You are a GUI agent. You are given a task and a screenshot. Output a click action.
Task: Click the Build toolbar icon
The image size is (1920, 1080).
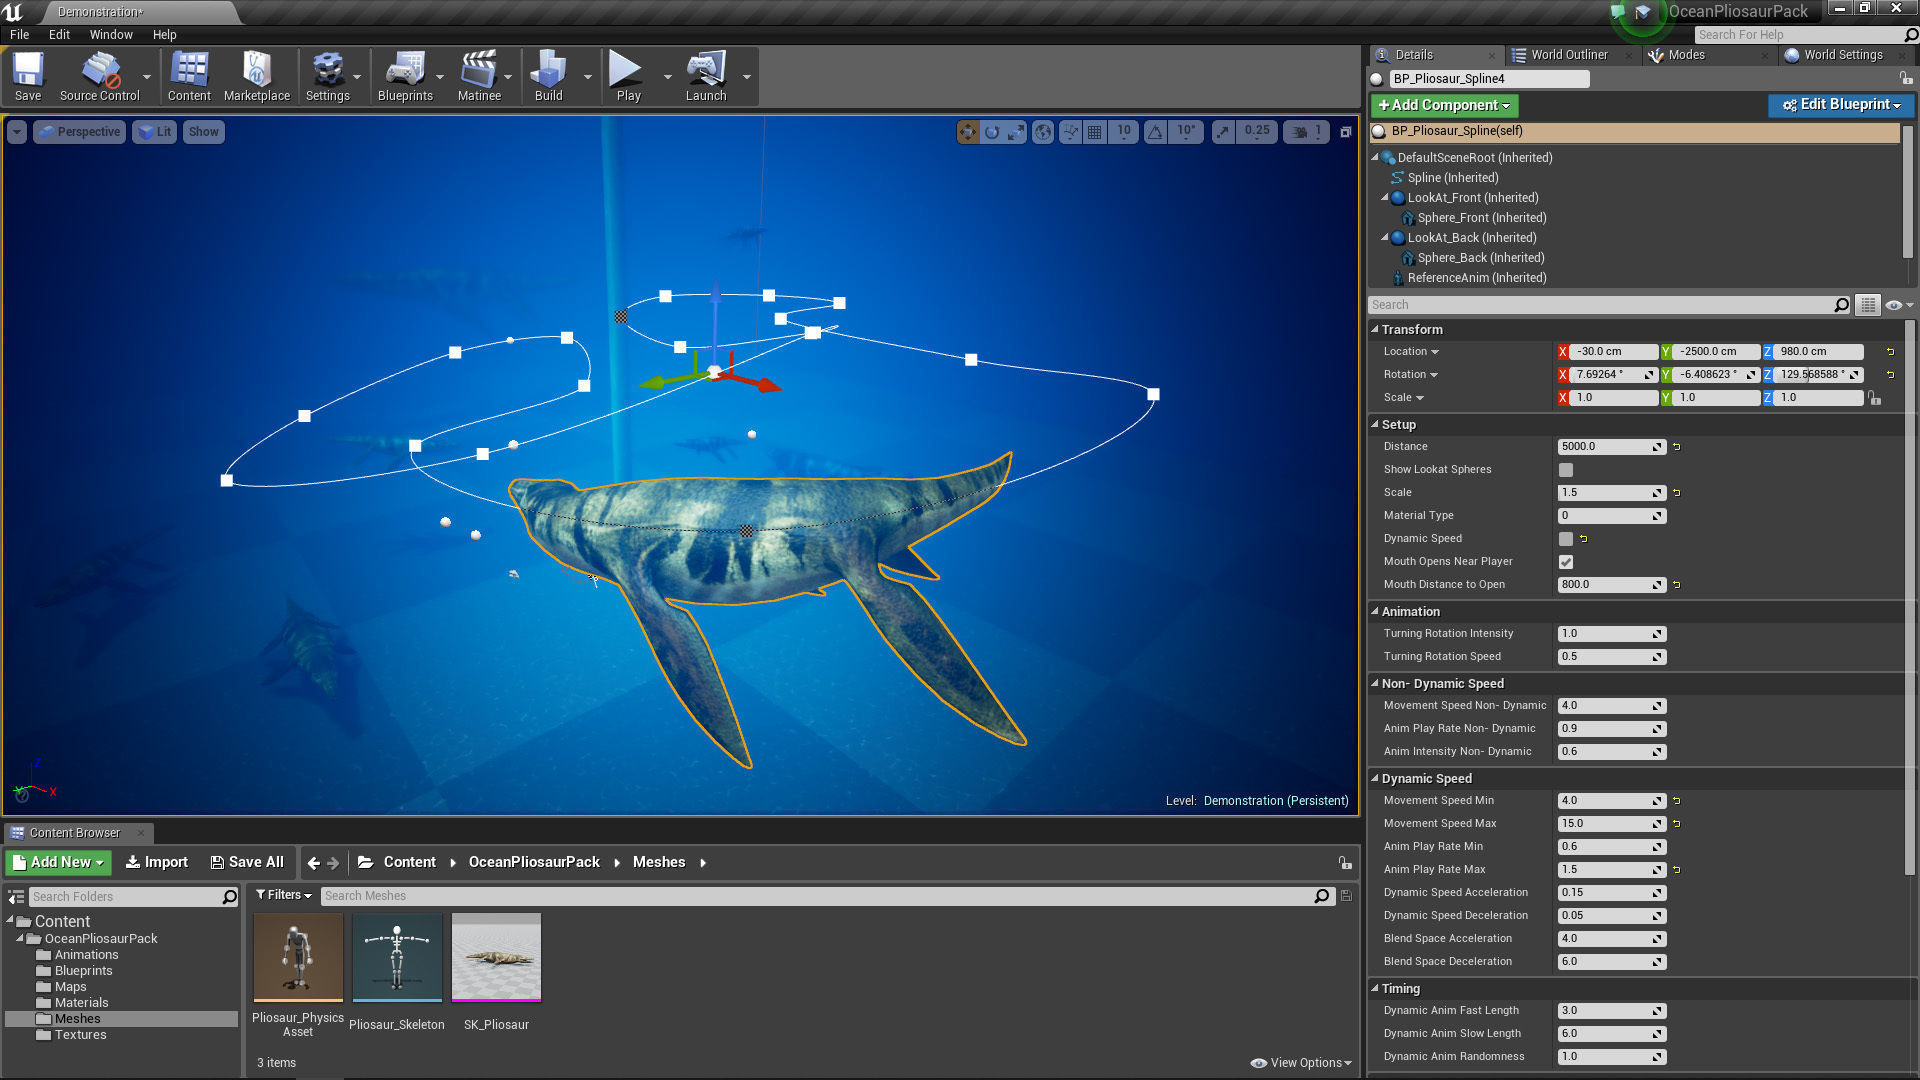coord(548,77)
